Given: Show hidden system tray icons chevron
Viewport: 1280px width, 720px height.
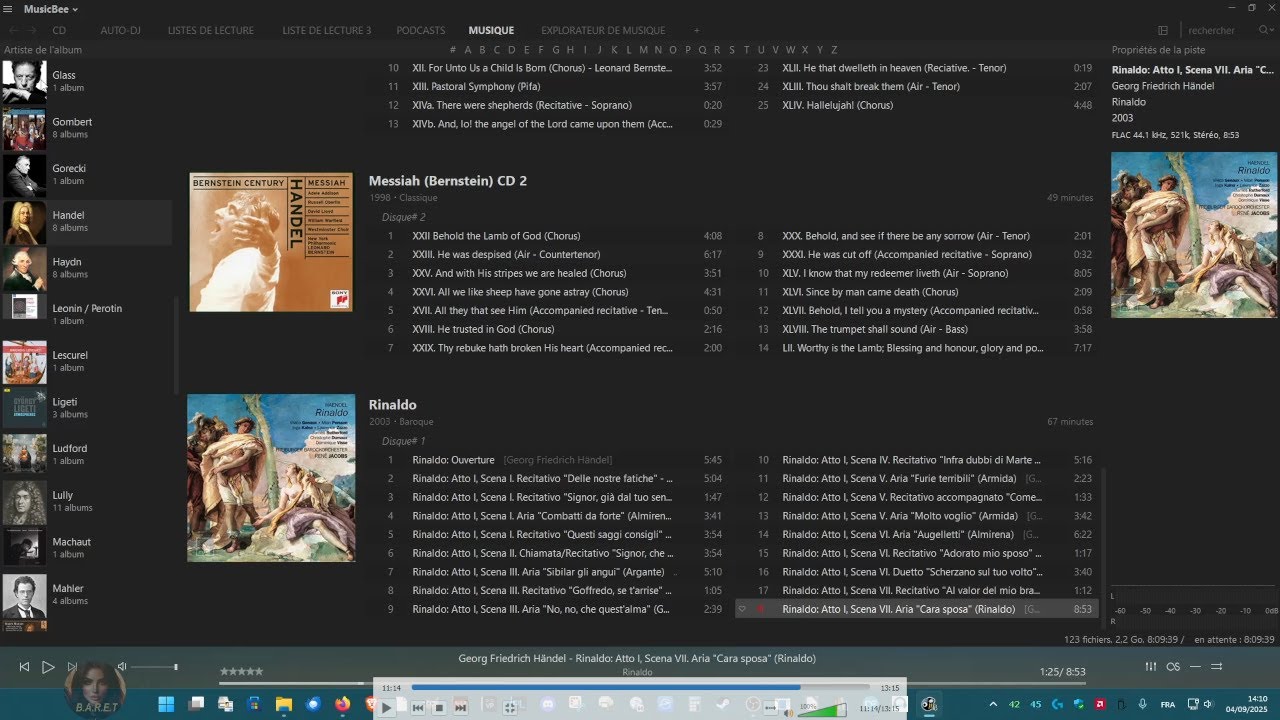Looking at the screenshot, I should point(993,705).
